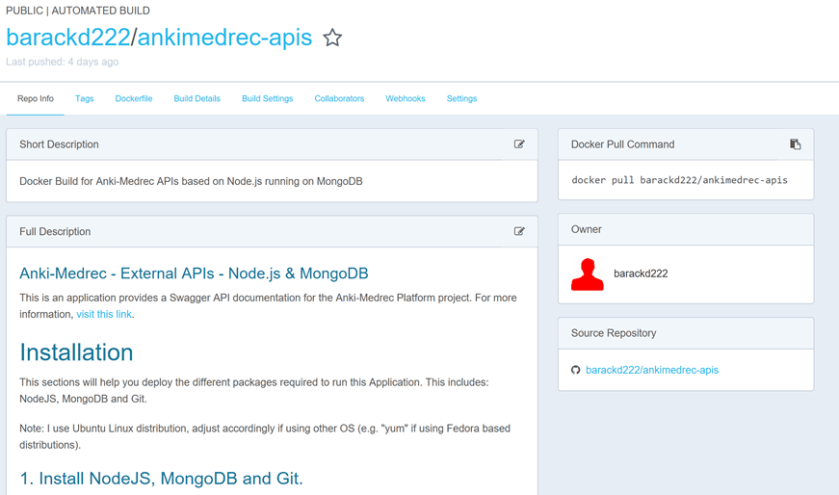Open the Dockerfile tab
Screen dimensions: 839x495
[x=133, y=99]
